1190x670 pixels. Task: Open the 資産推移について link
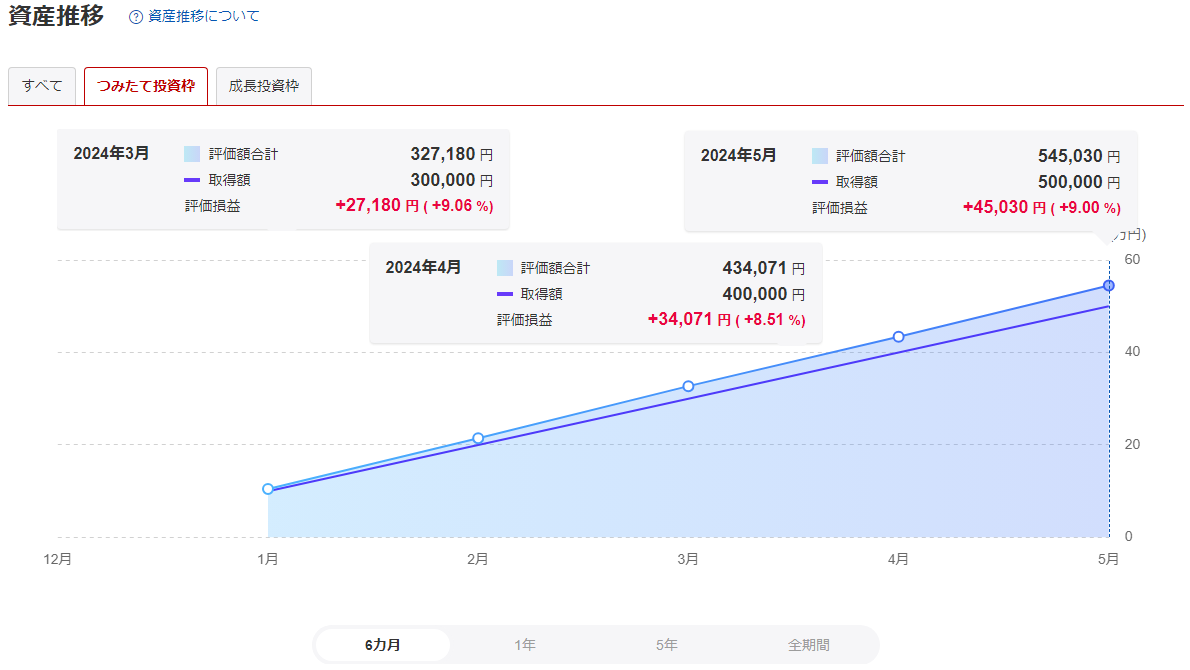[203, 17]
